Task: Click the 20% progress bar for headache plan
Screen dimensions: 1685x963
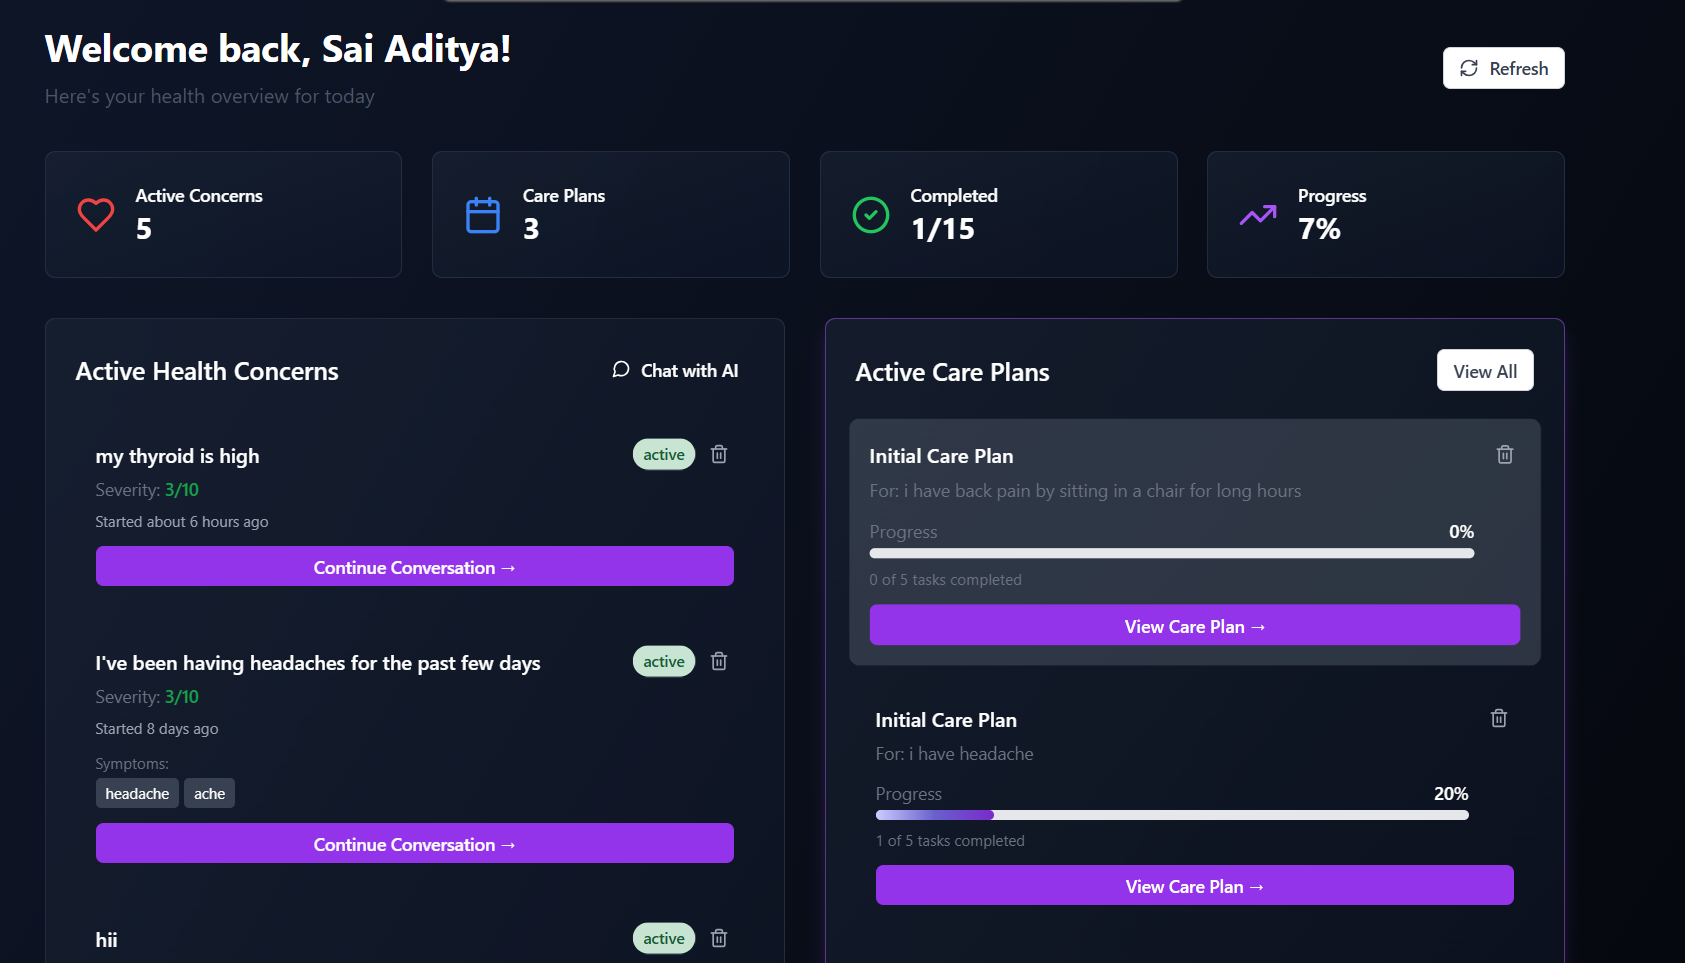Action: click(x=1172, y=815)
